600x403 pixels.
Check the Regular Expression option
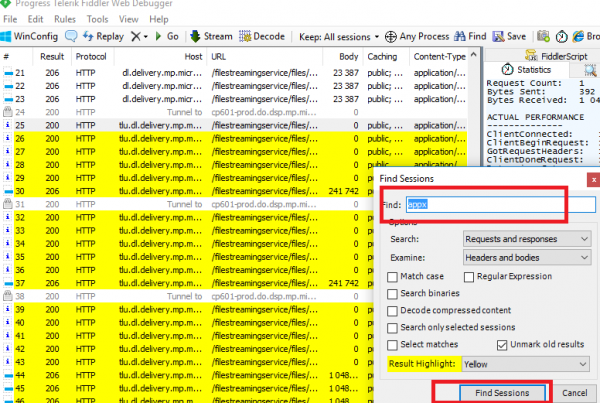click(471, 275)
